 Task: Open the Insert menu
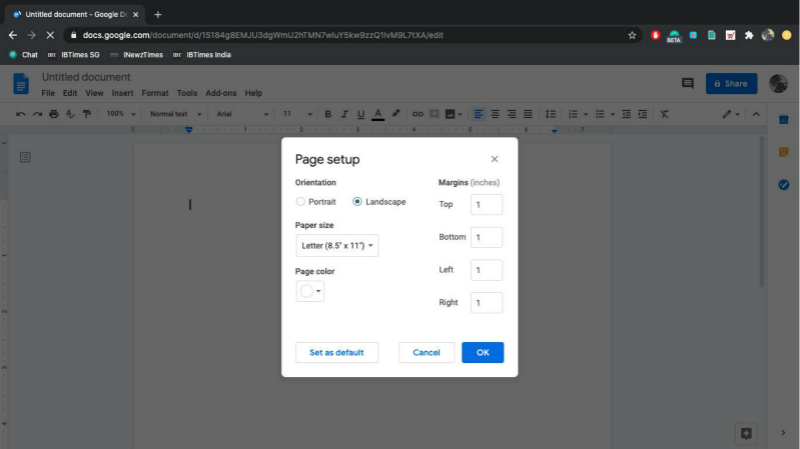tap(122, 93)
